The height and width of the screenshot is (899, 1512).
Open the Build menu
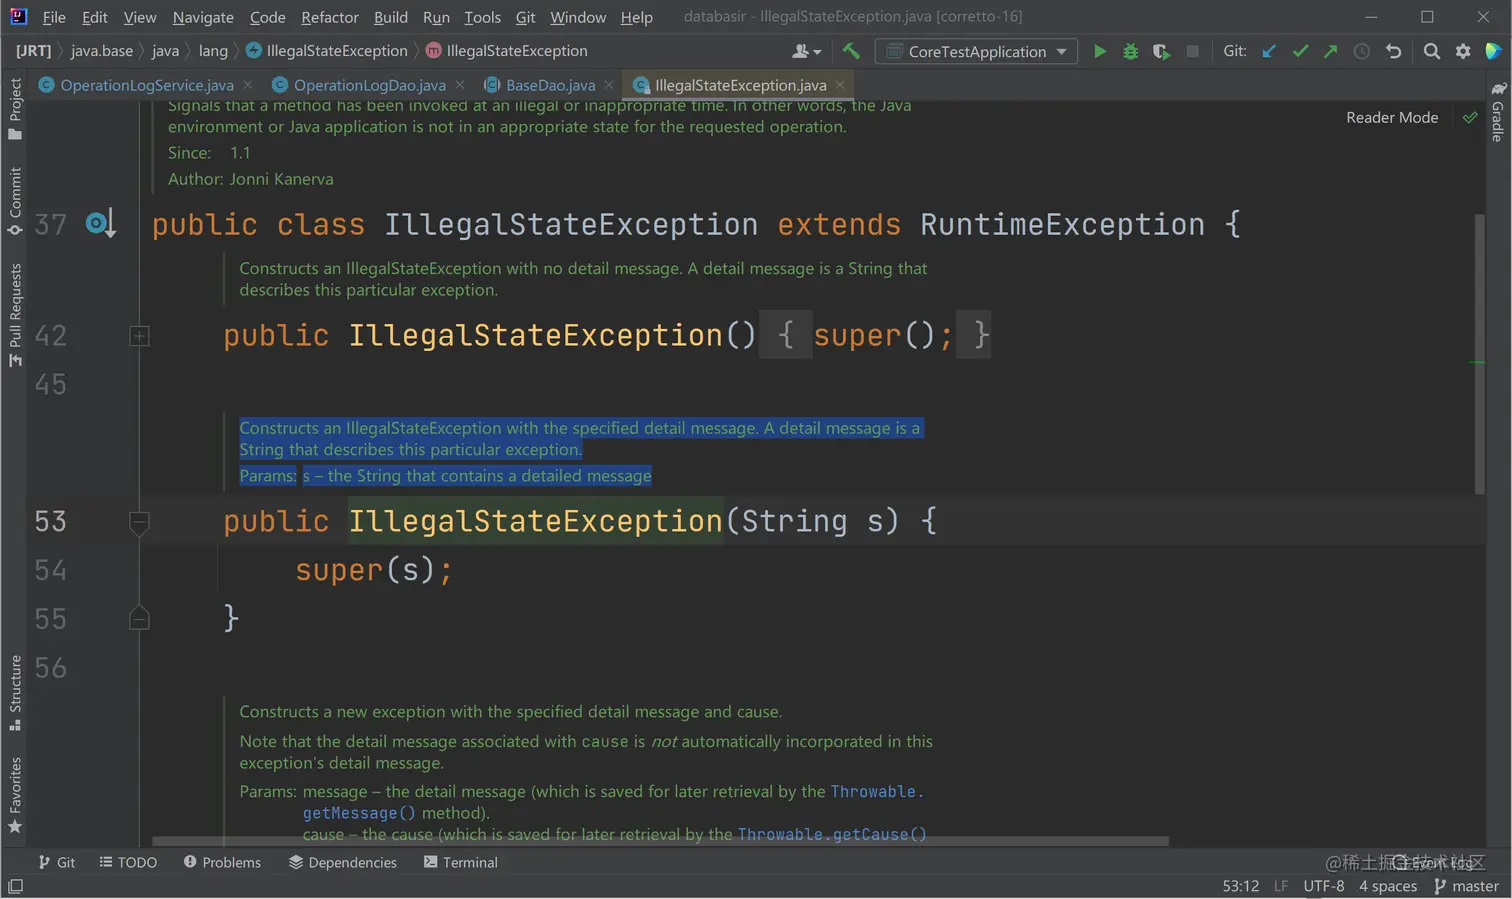coord(391,17)
